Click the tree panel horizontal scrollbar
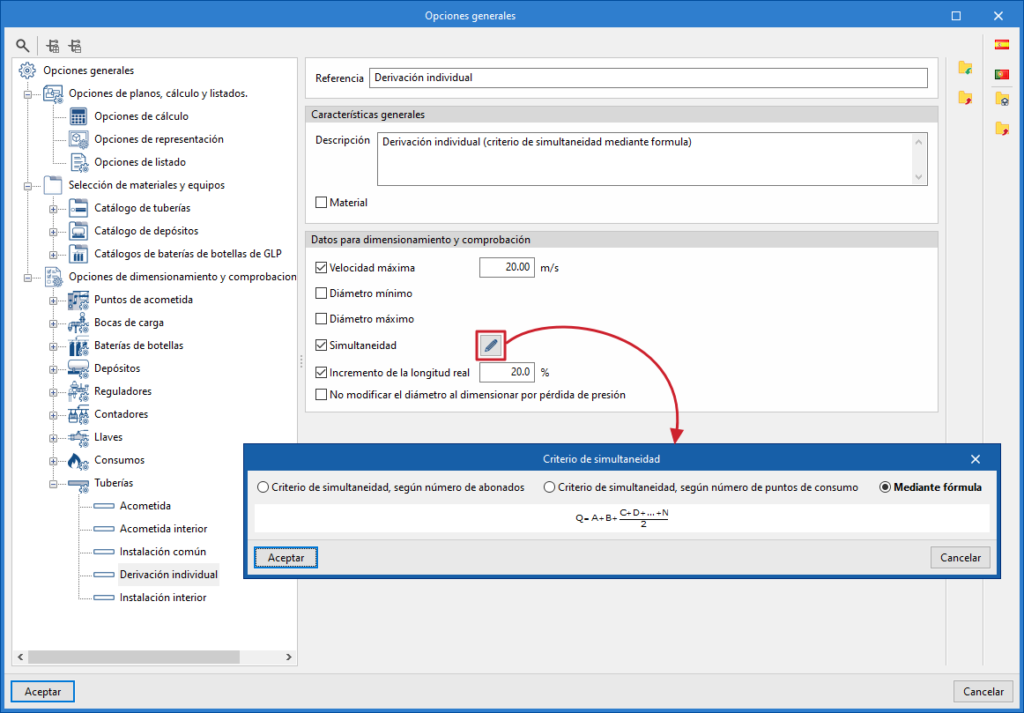The height and width of the screenshot is (713, 1024). click(x=134, y=656)
